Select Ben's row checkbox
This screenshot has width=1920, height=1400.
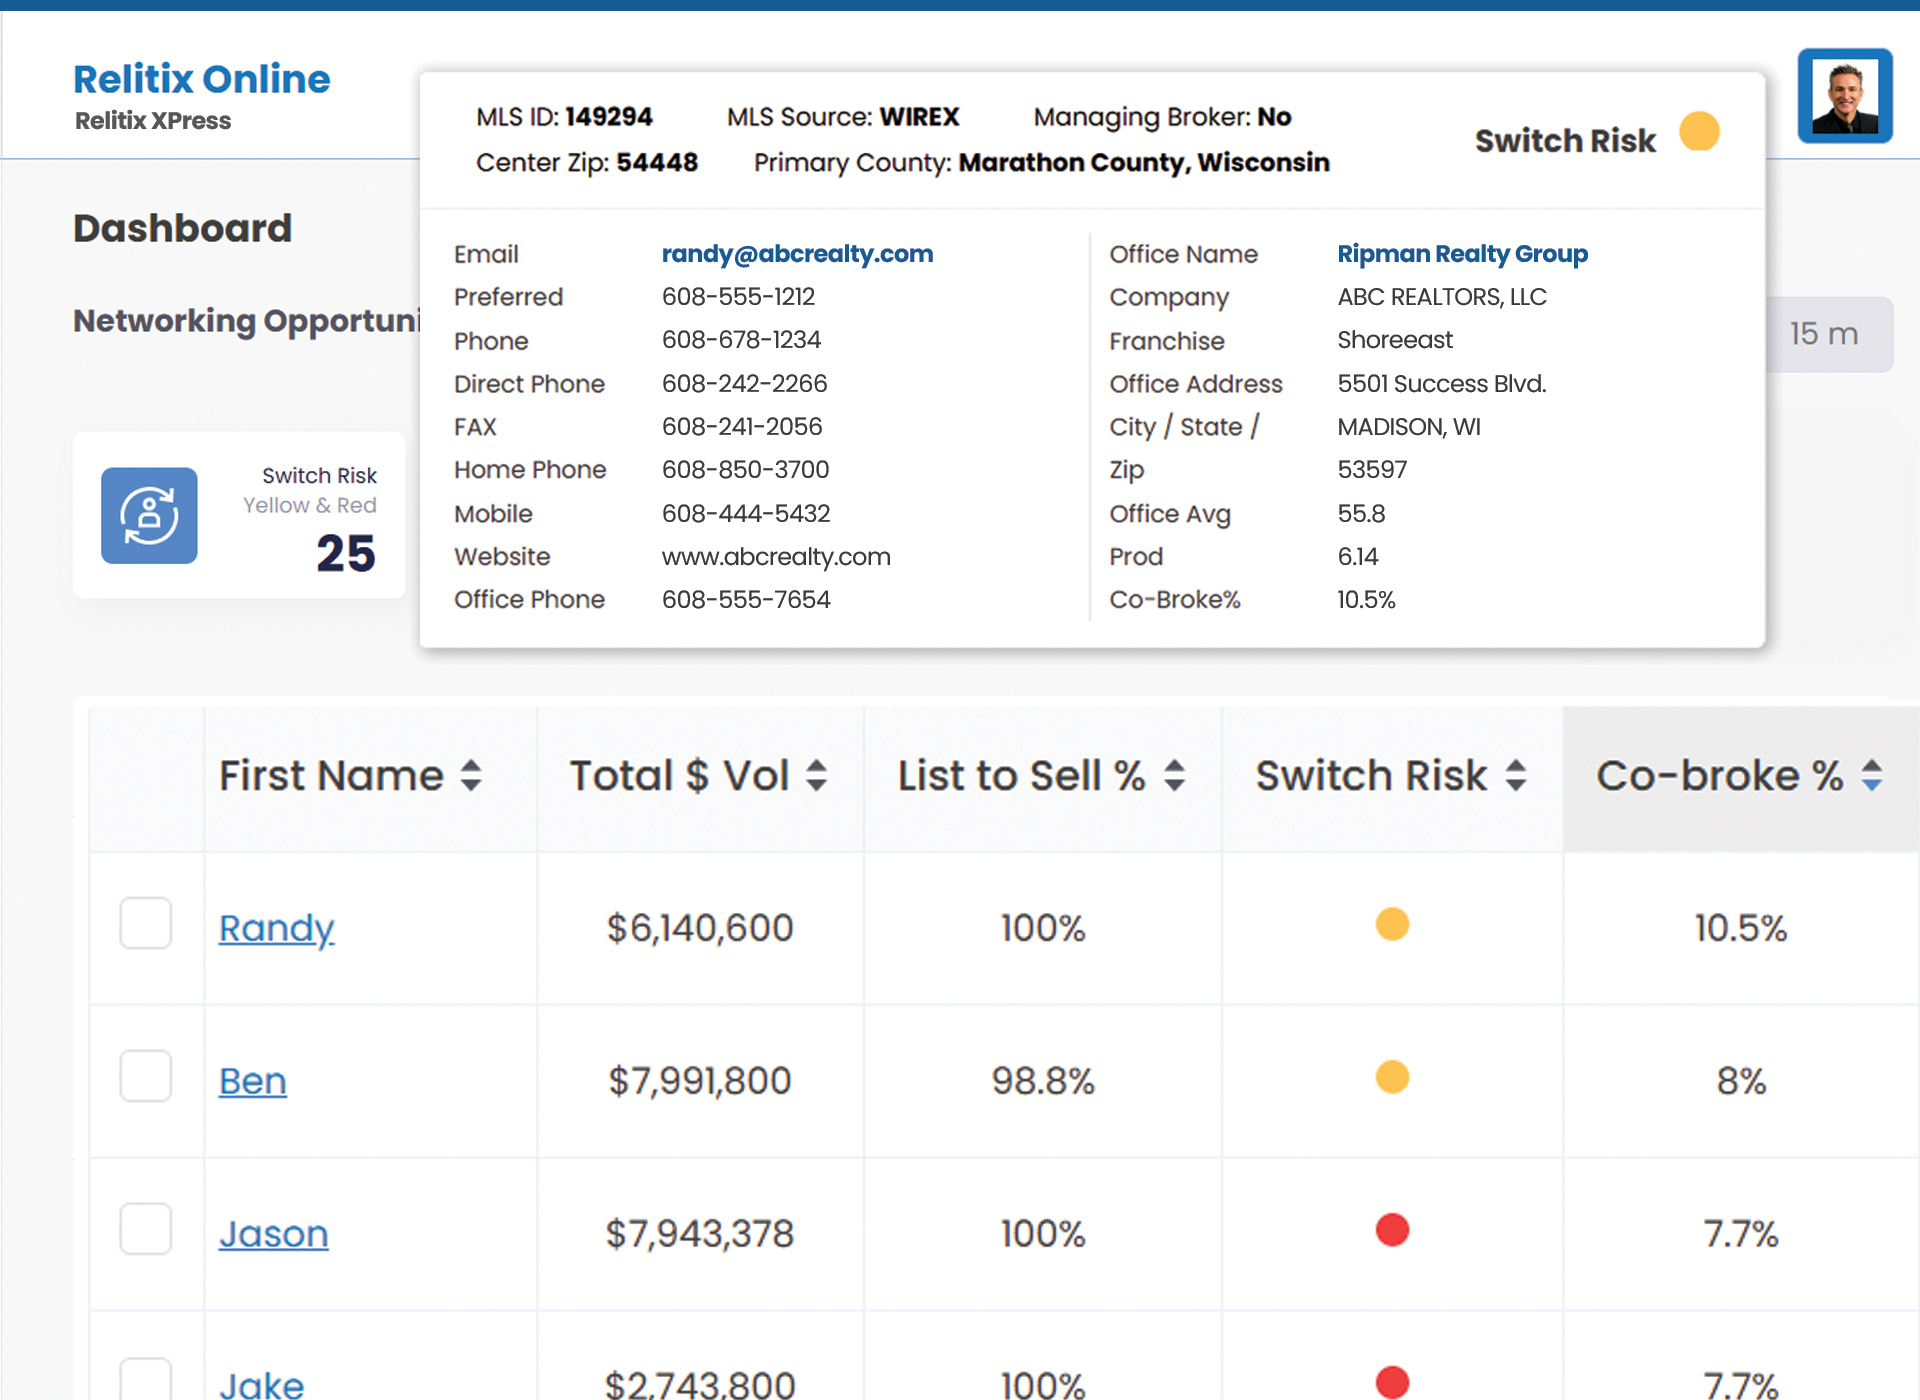point(146,1076)
